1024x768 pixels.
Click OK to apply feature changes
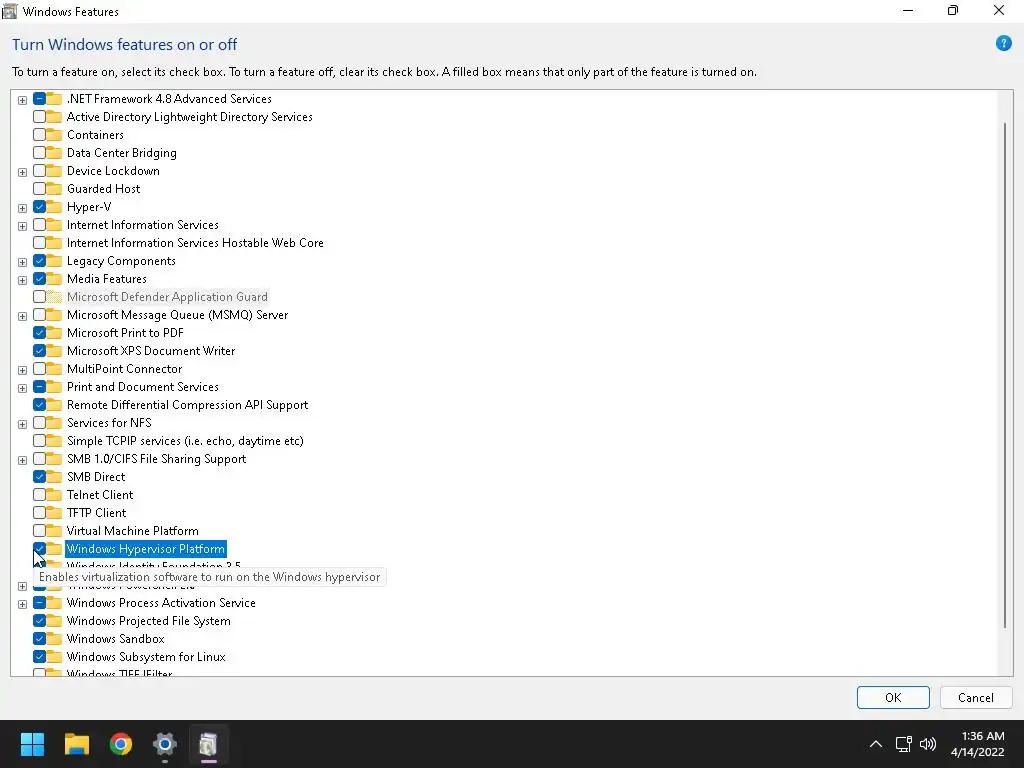pyautogui.click(x=893, y=697)
